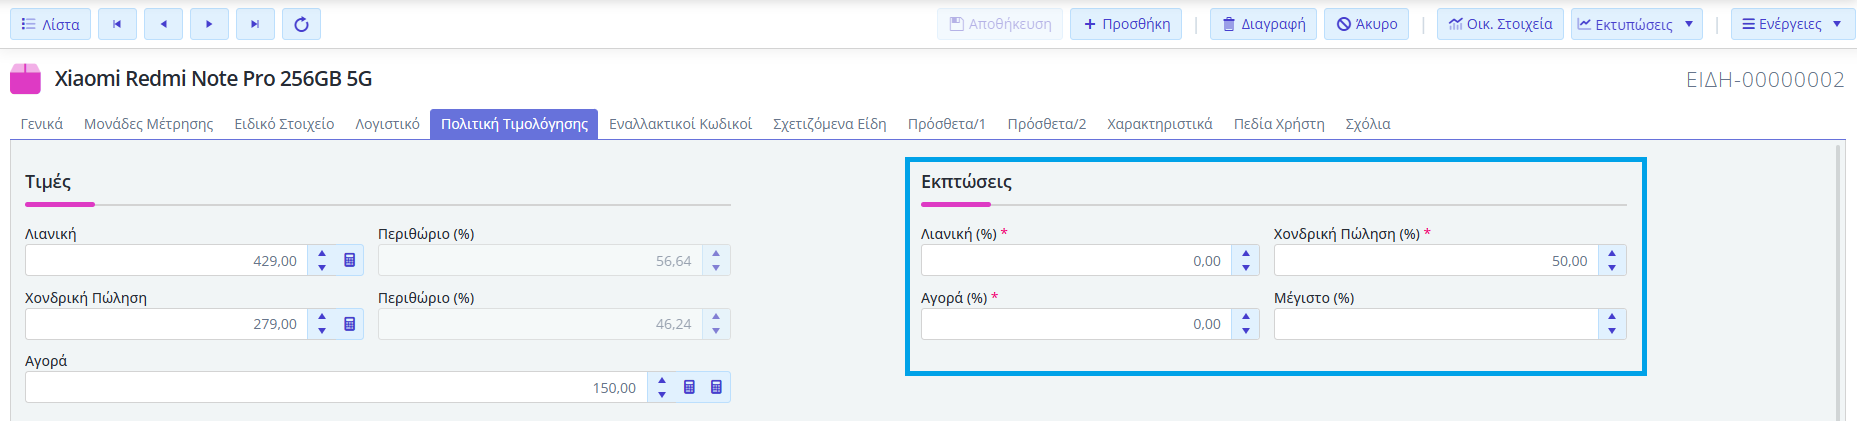Click the Χονδρική Πώληση price field 279,00
1857x421 pixels.
(166, 324)
